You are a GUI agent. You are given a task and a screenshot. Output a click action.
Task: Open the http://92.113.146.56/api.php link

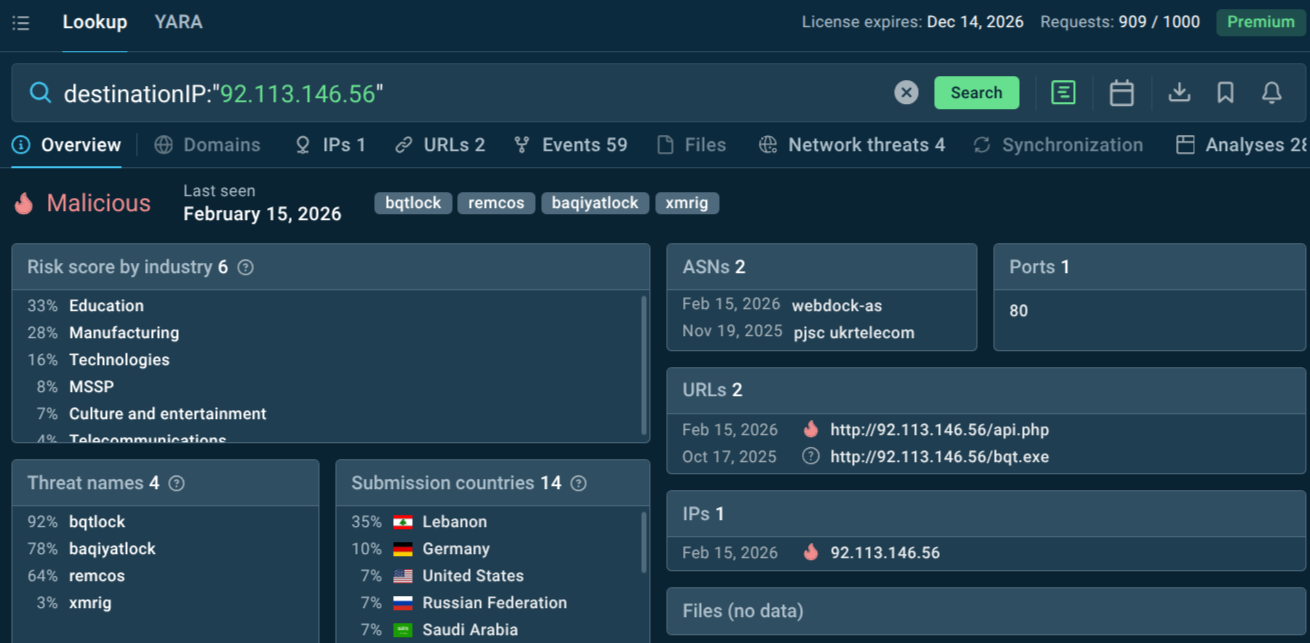(x=939, y=429)
